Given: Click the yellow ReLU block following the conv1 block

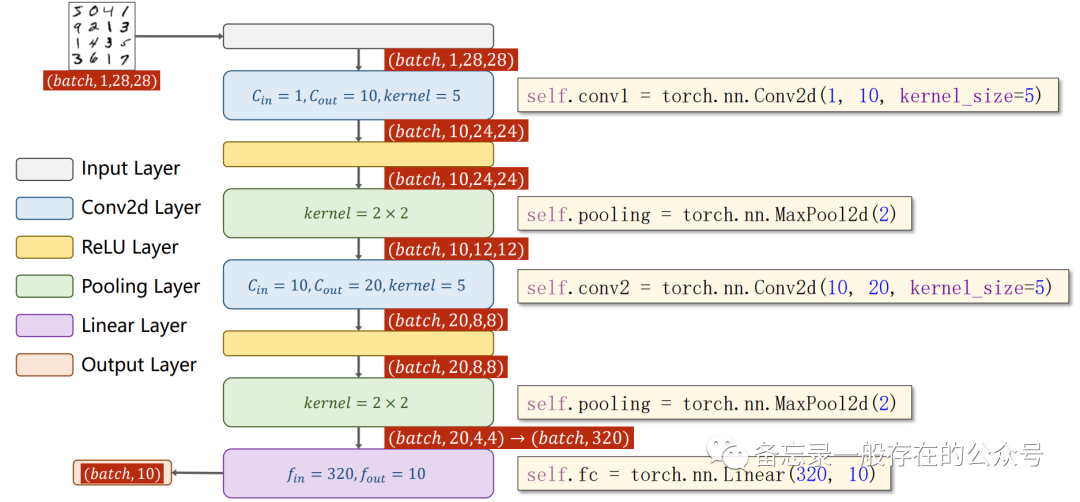Looking at the screenshot, I should pyautogui.click(x=358, y=154).
